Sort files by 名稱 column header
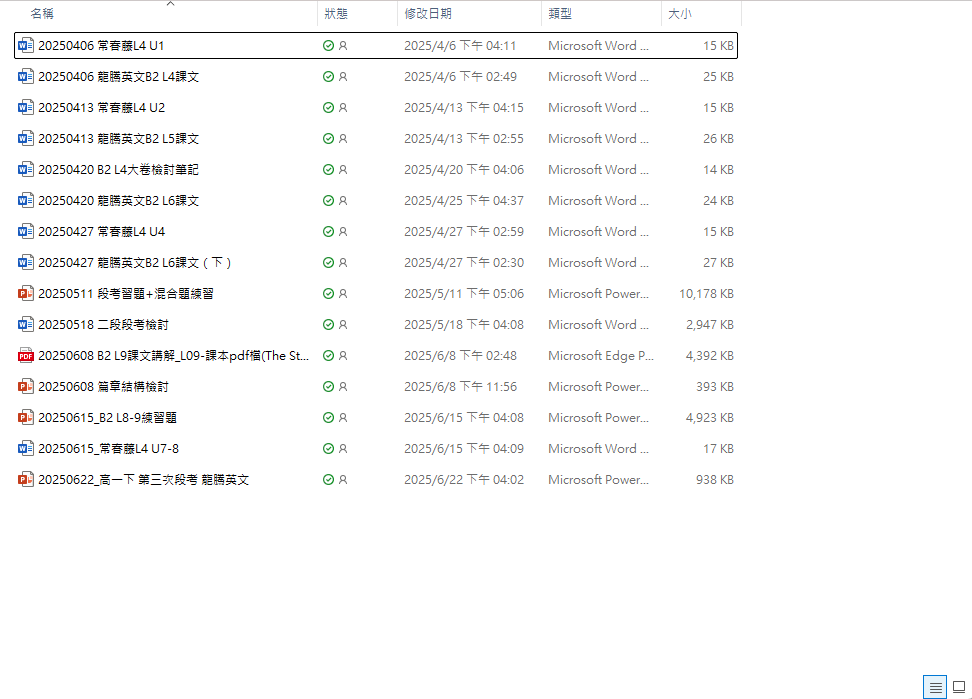The height and width of the screenshot is (699, 972). click(x=43, y=14)
